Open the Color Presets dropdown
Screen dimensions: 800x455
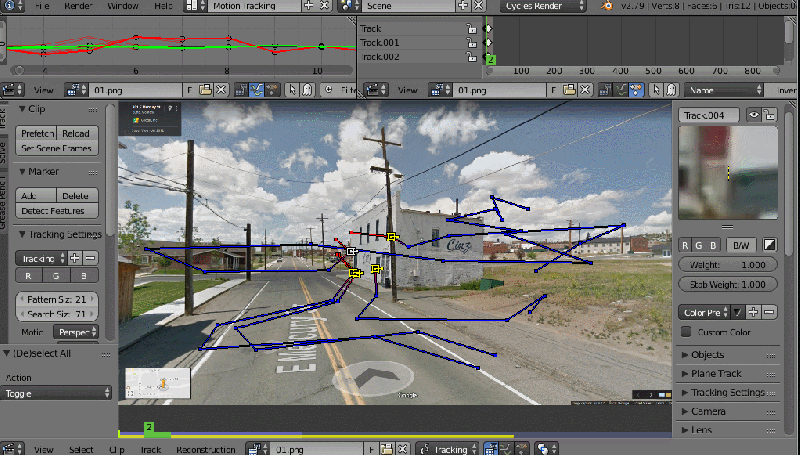(x=705, y=312)
